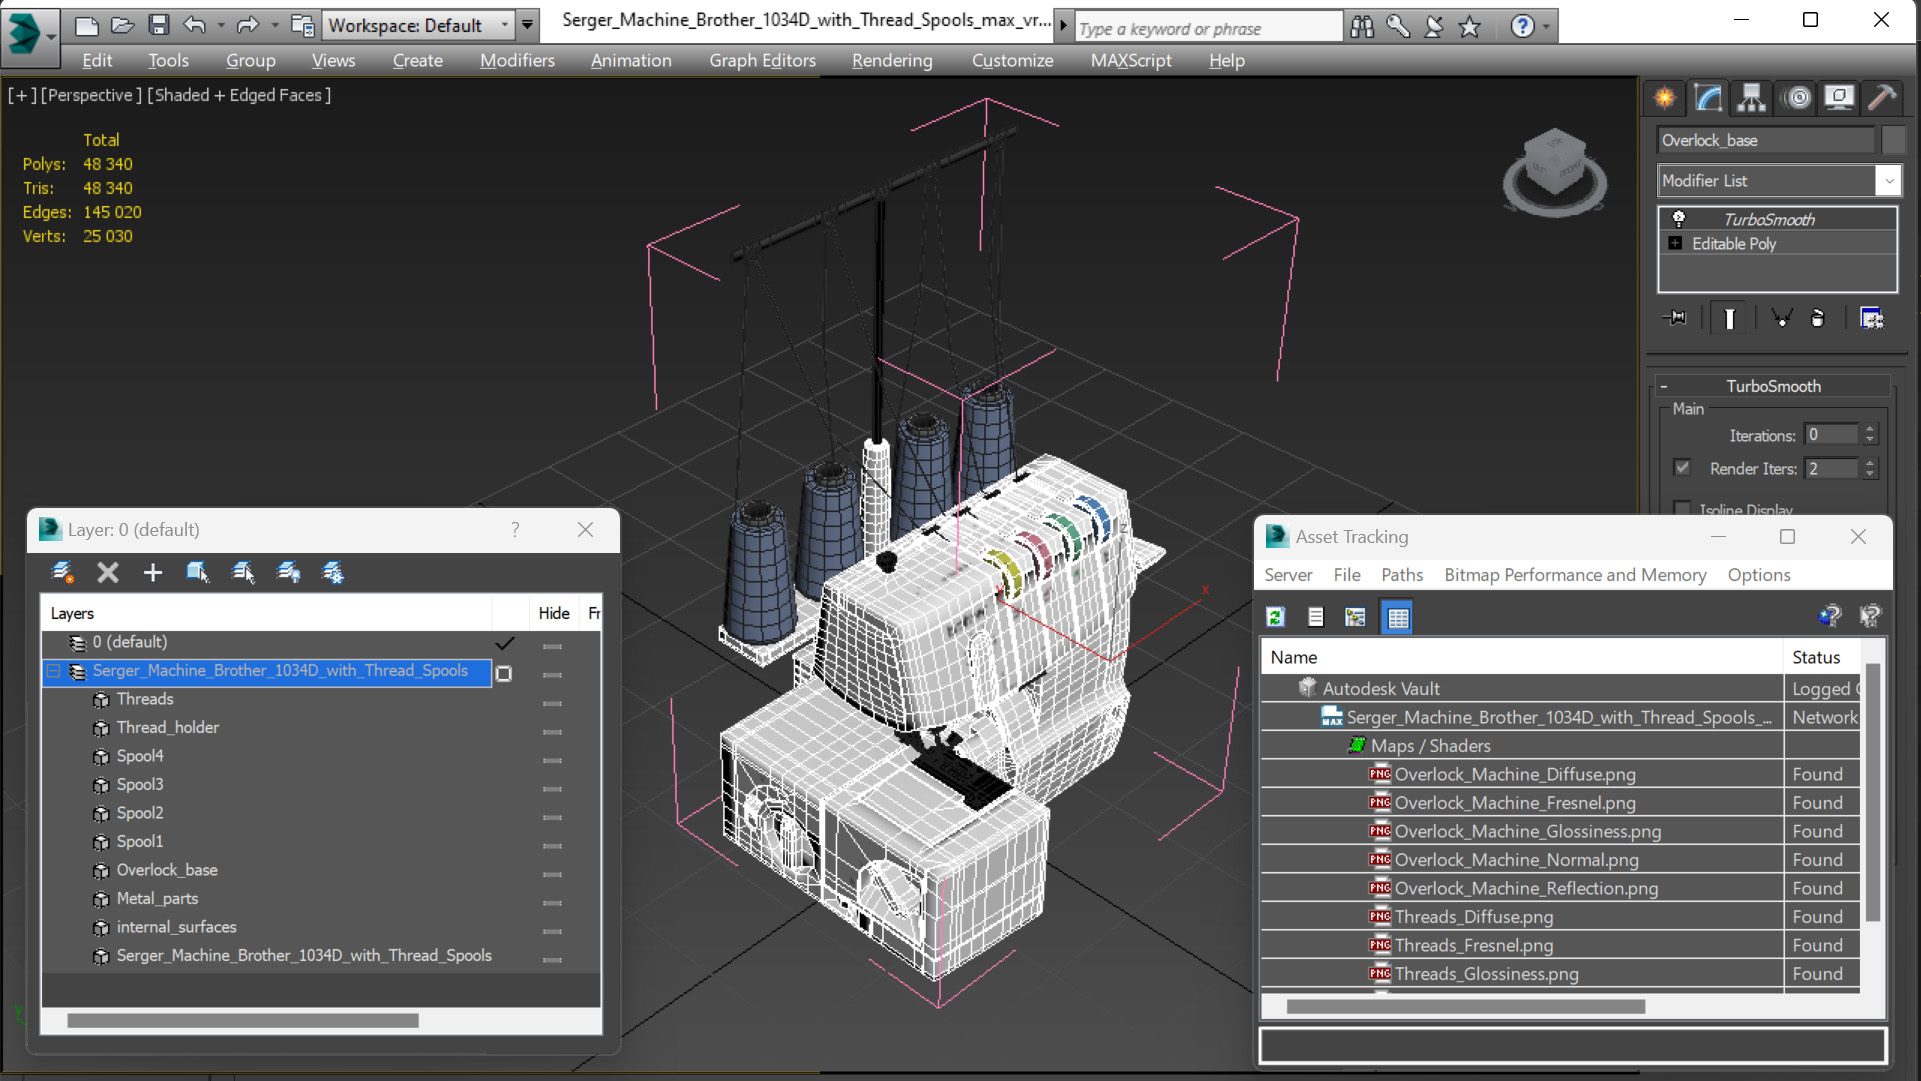Create new layer icon in Layer dialog
The height and width of the screenshot is (1081, 1921).
62,572
